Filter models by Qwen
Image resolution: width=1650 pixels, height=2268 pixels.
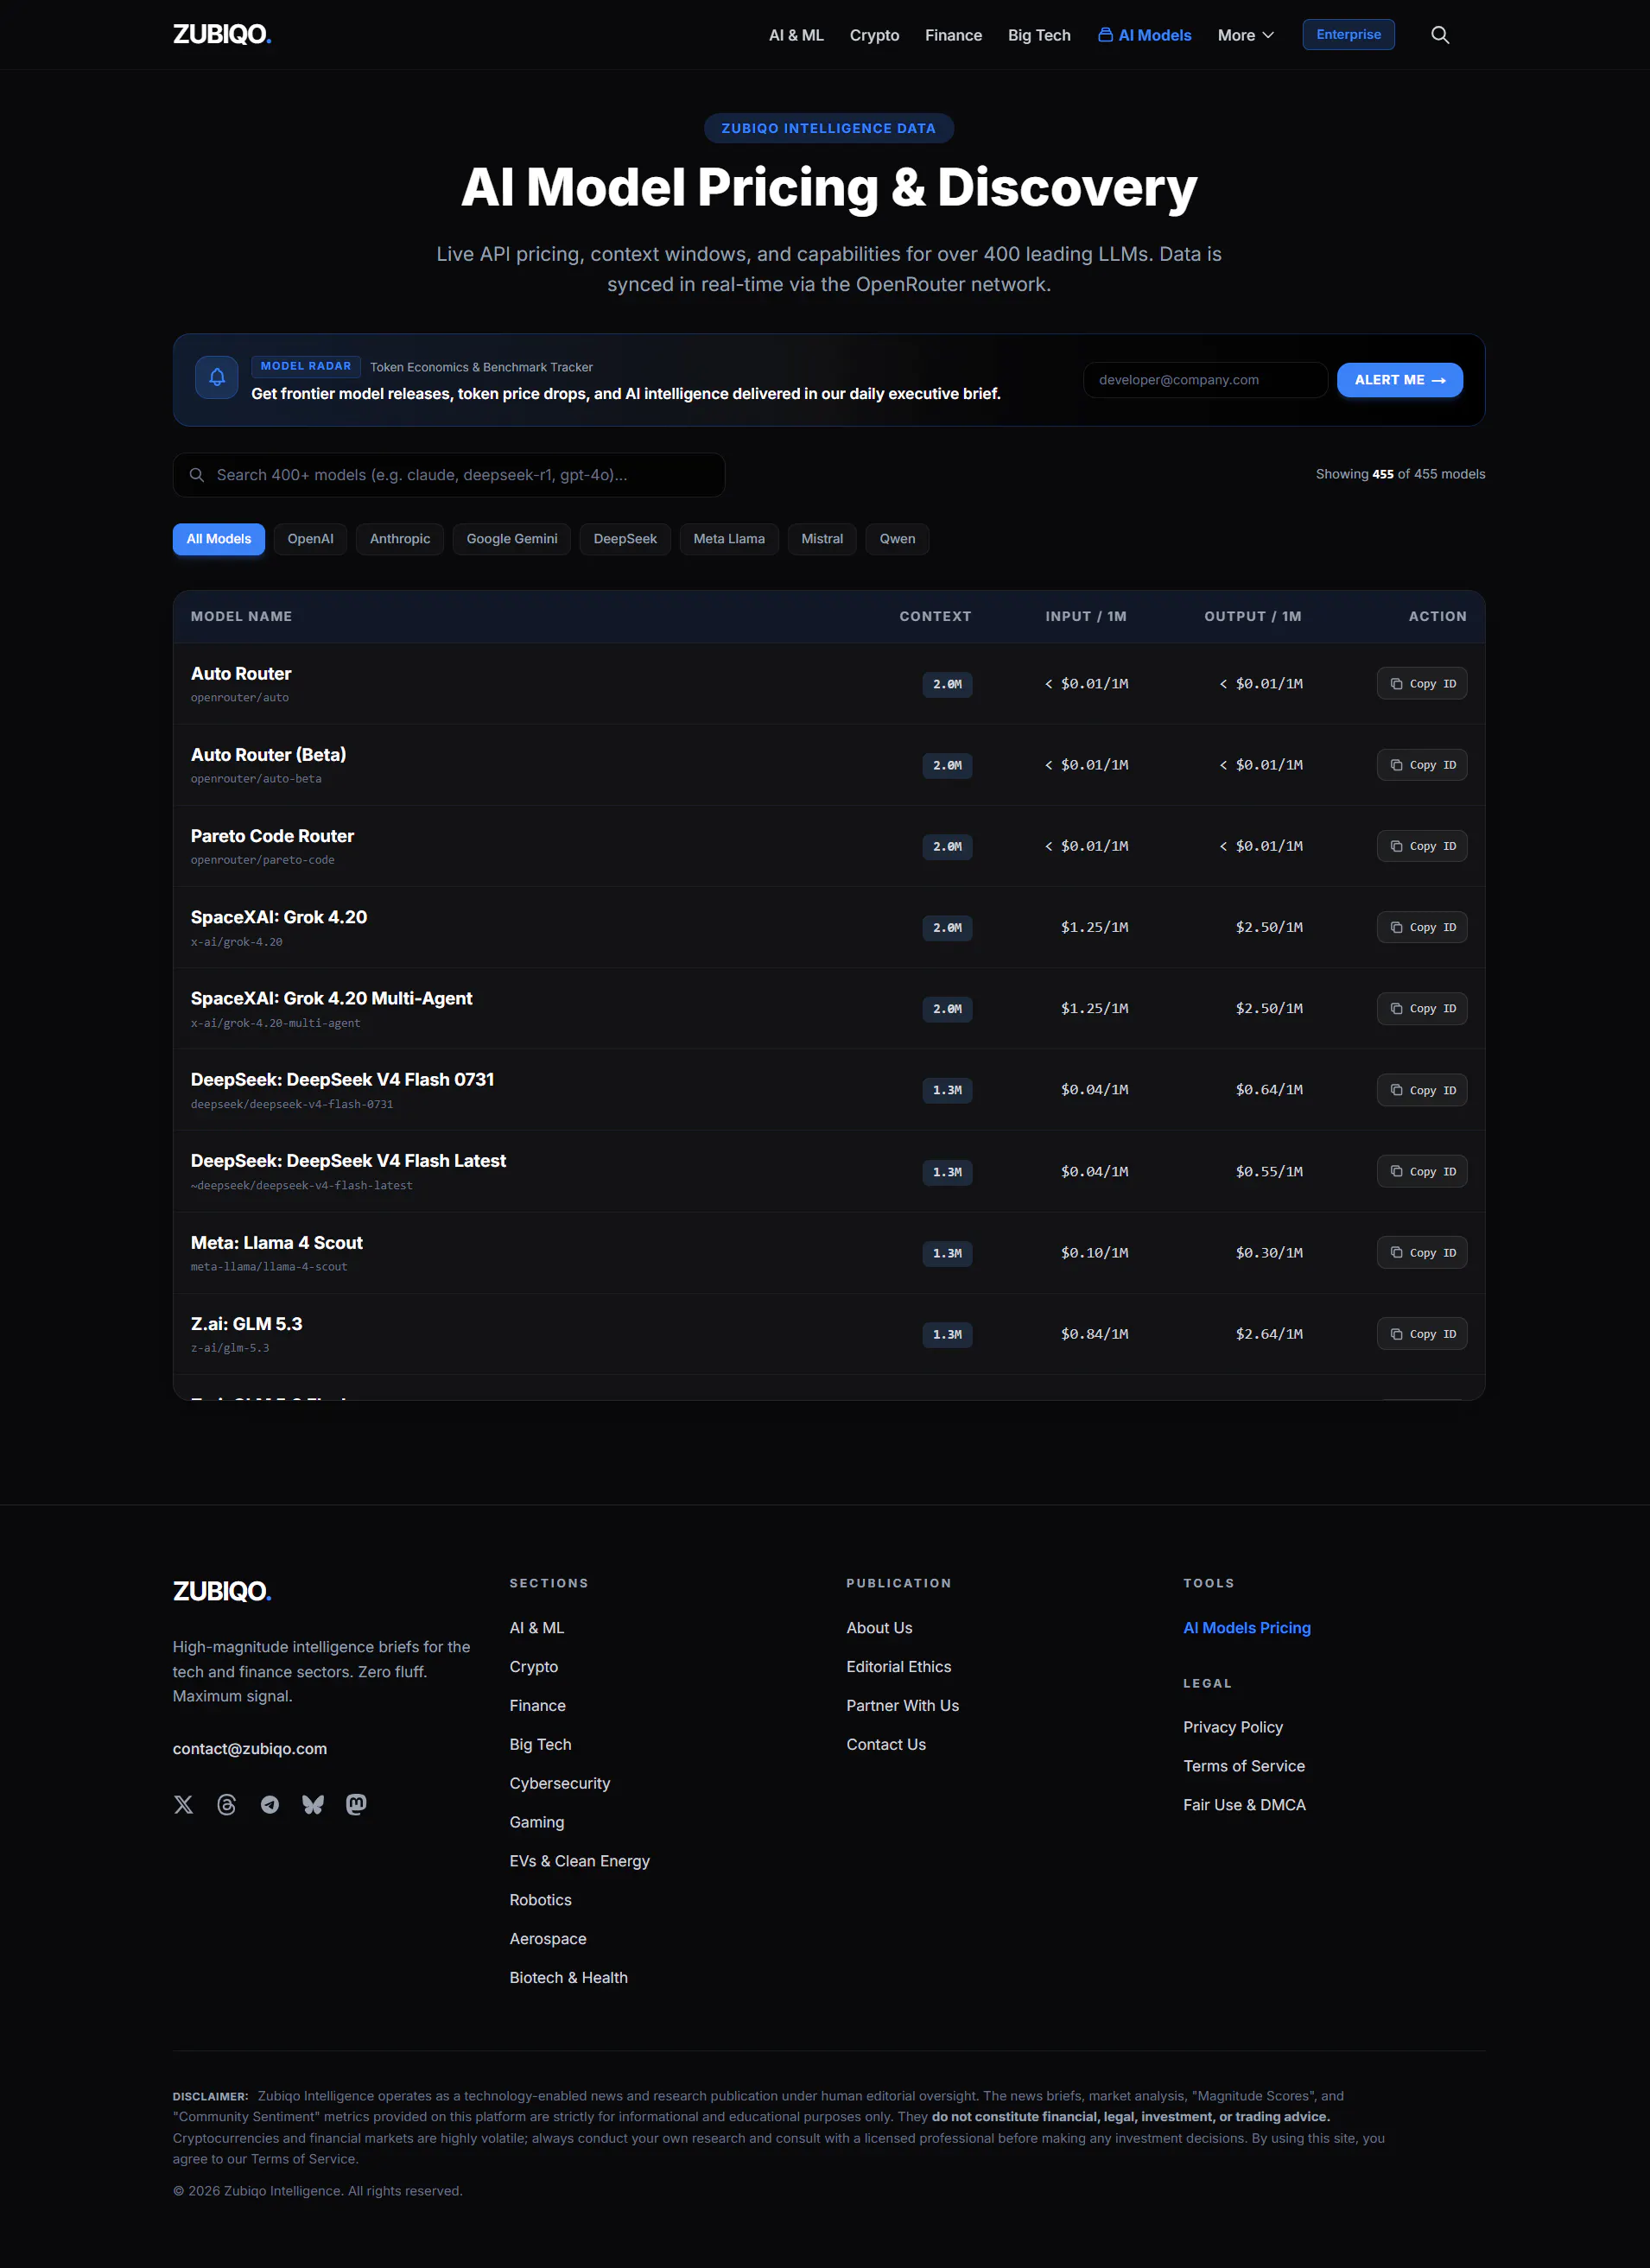[x=897, y=539]
